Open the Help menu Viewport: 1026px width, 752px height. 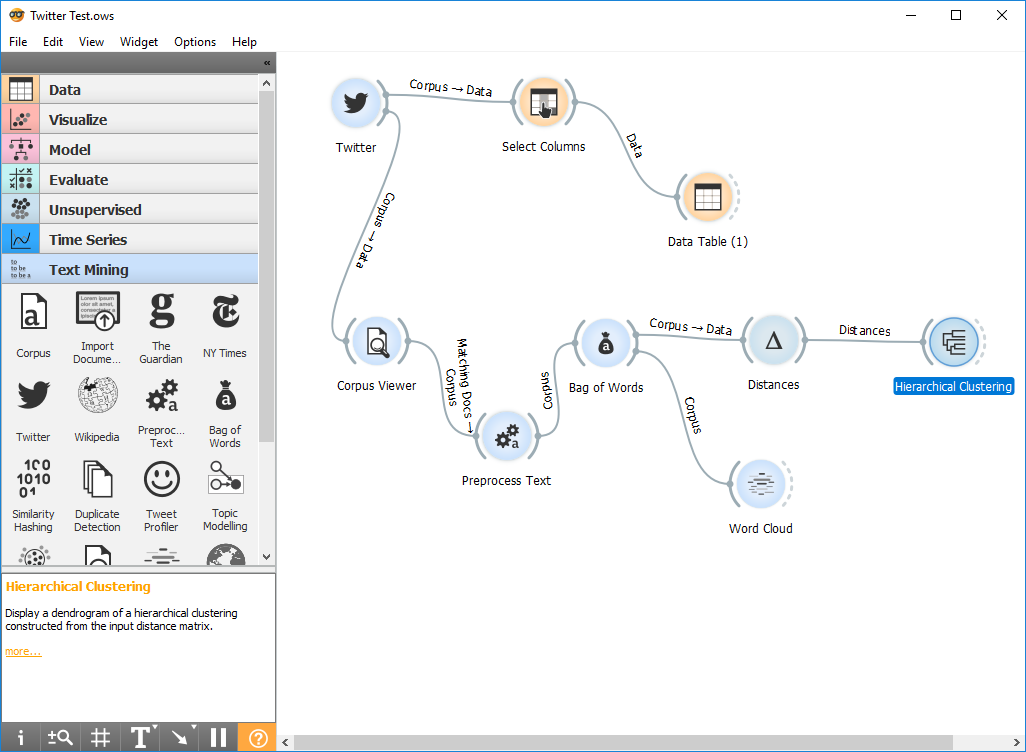pos(244,42)
